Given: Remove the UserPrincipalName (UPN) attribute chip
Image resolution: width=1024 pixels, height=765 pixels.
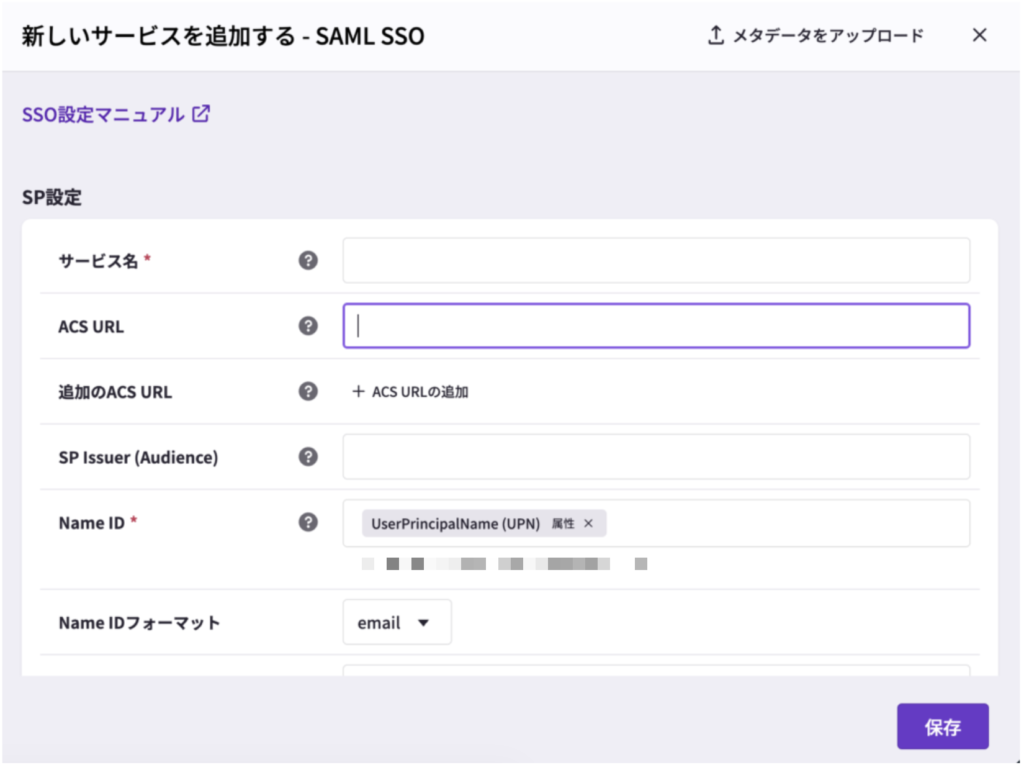Looking at the screenshot, I should tap(589, 523).
